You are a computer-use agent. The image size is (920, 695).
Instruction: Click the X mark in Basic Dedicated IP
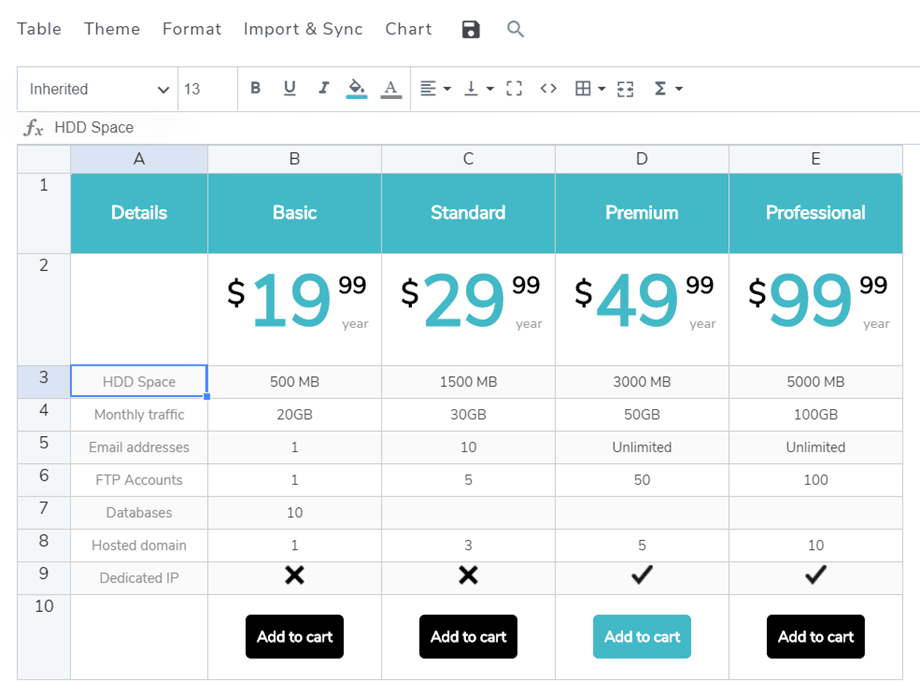pyautogui.click(x=294, y=576)
